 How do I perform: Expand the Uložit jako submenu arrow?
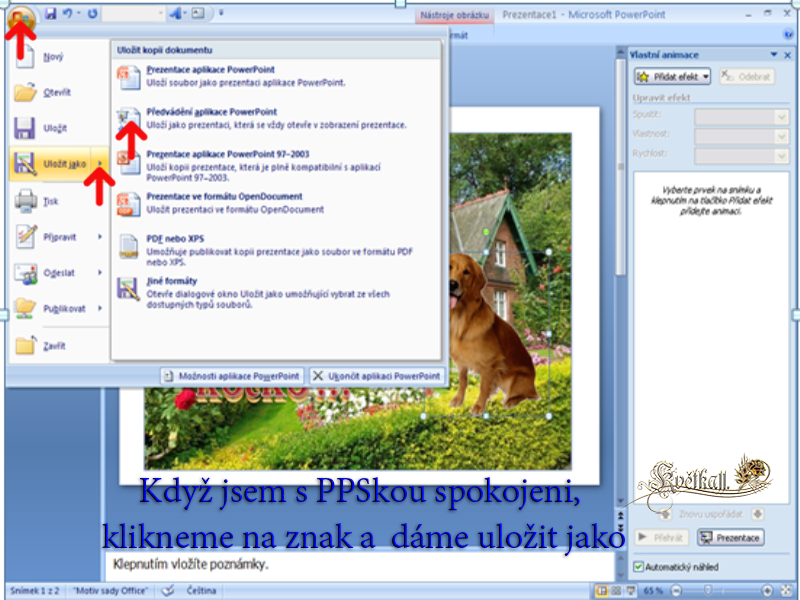[x=100, y=164]
